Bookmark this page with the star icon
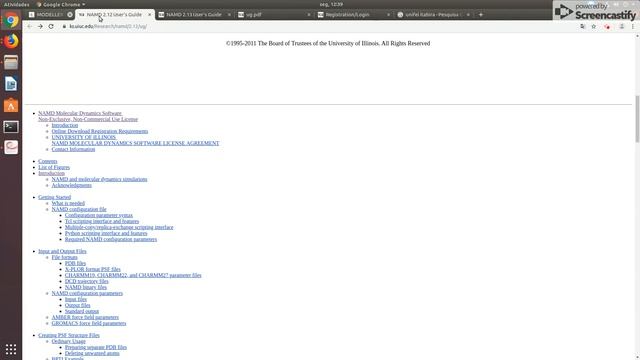This screenshot has height=360, width=640. pyautogui.click(x=593, y=26)
